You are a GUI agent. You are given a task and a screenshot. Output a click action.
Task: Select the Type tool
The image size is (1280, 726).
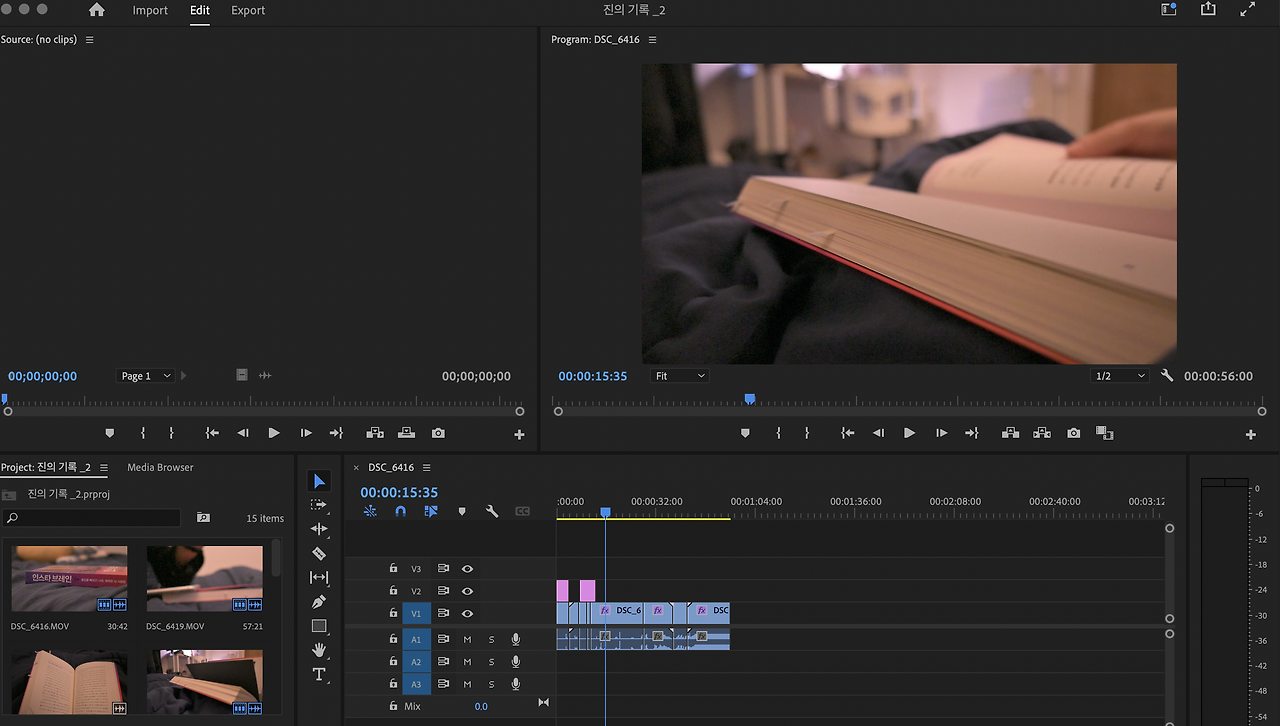(x=319, y=675)
